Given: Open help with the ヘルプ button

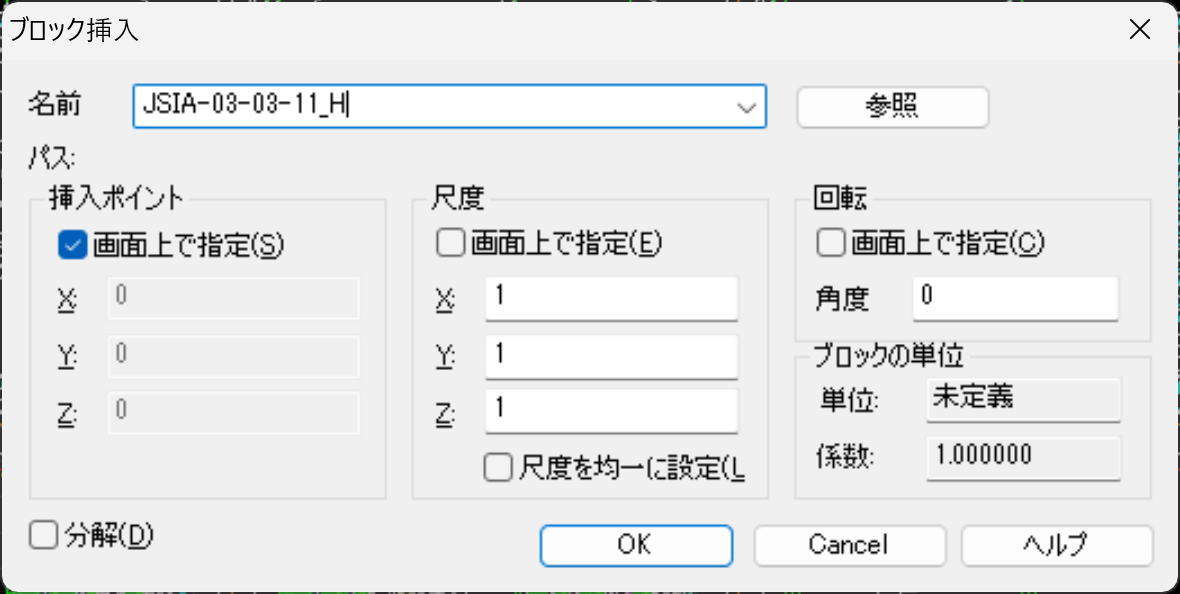Looking at the screenshot, I should click(x=1056, y=545).
